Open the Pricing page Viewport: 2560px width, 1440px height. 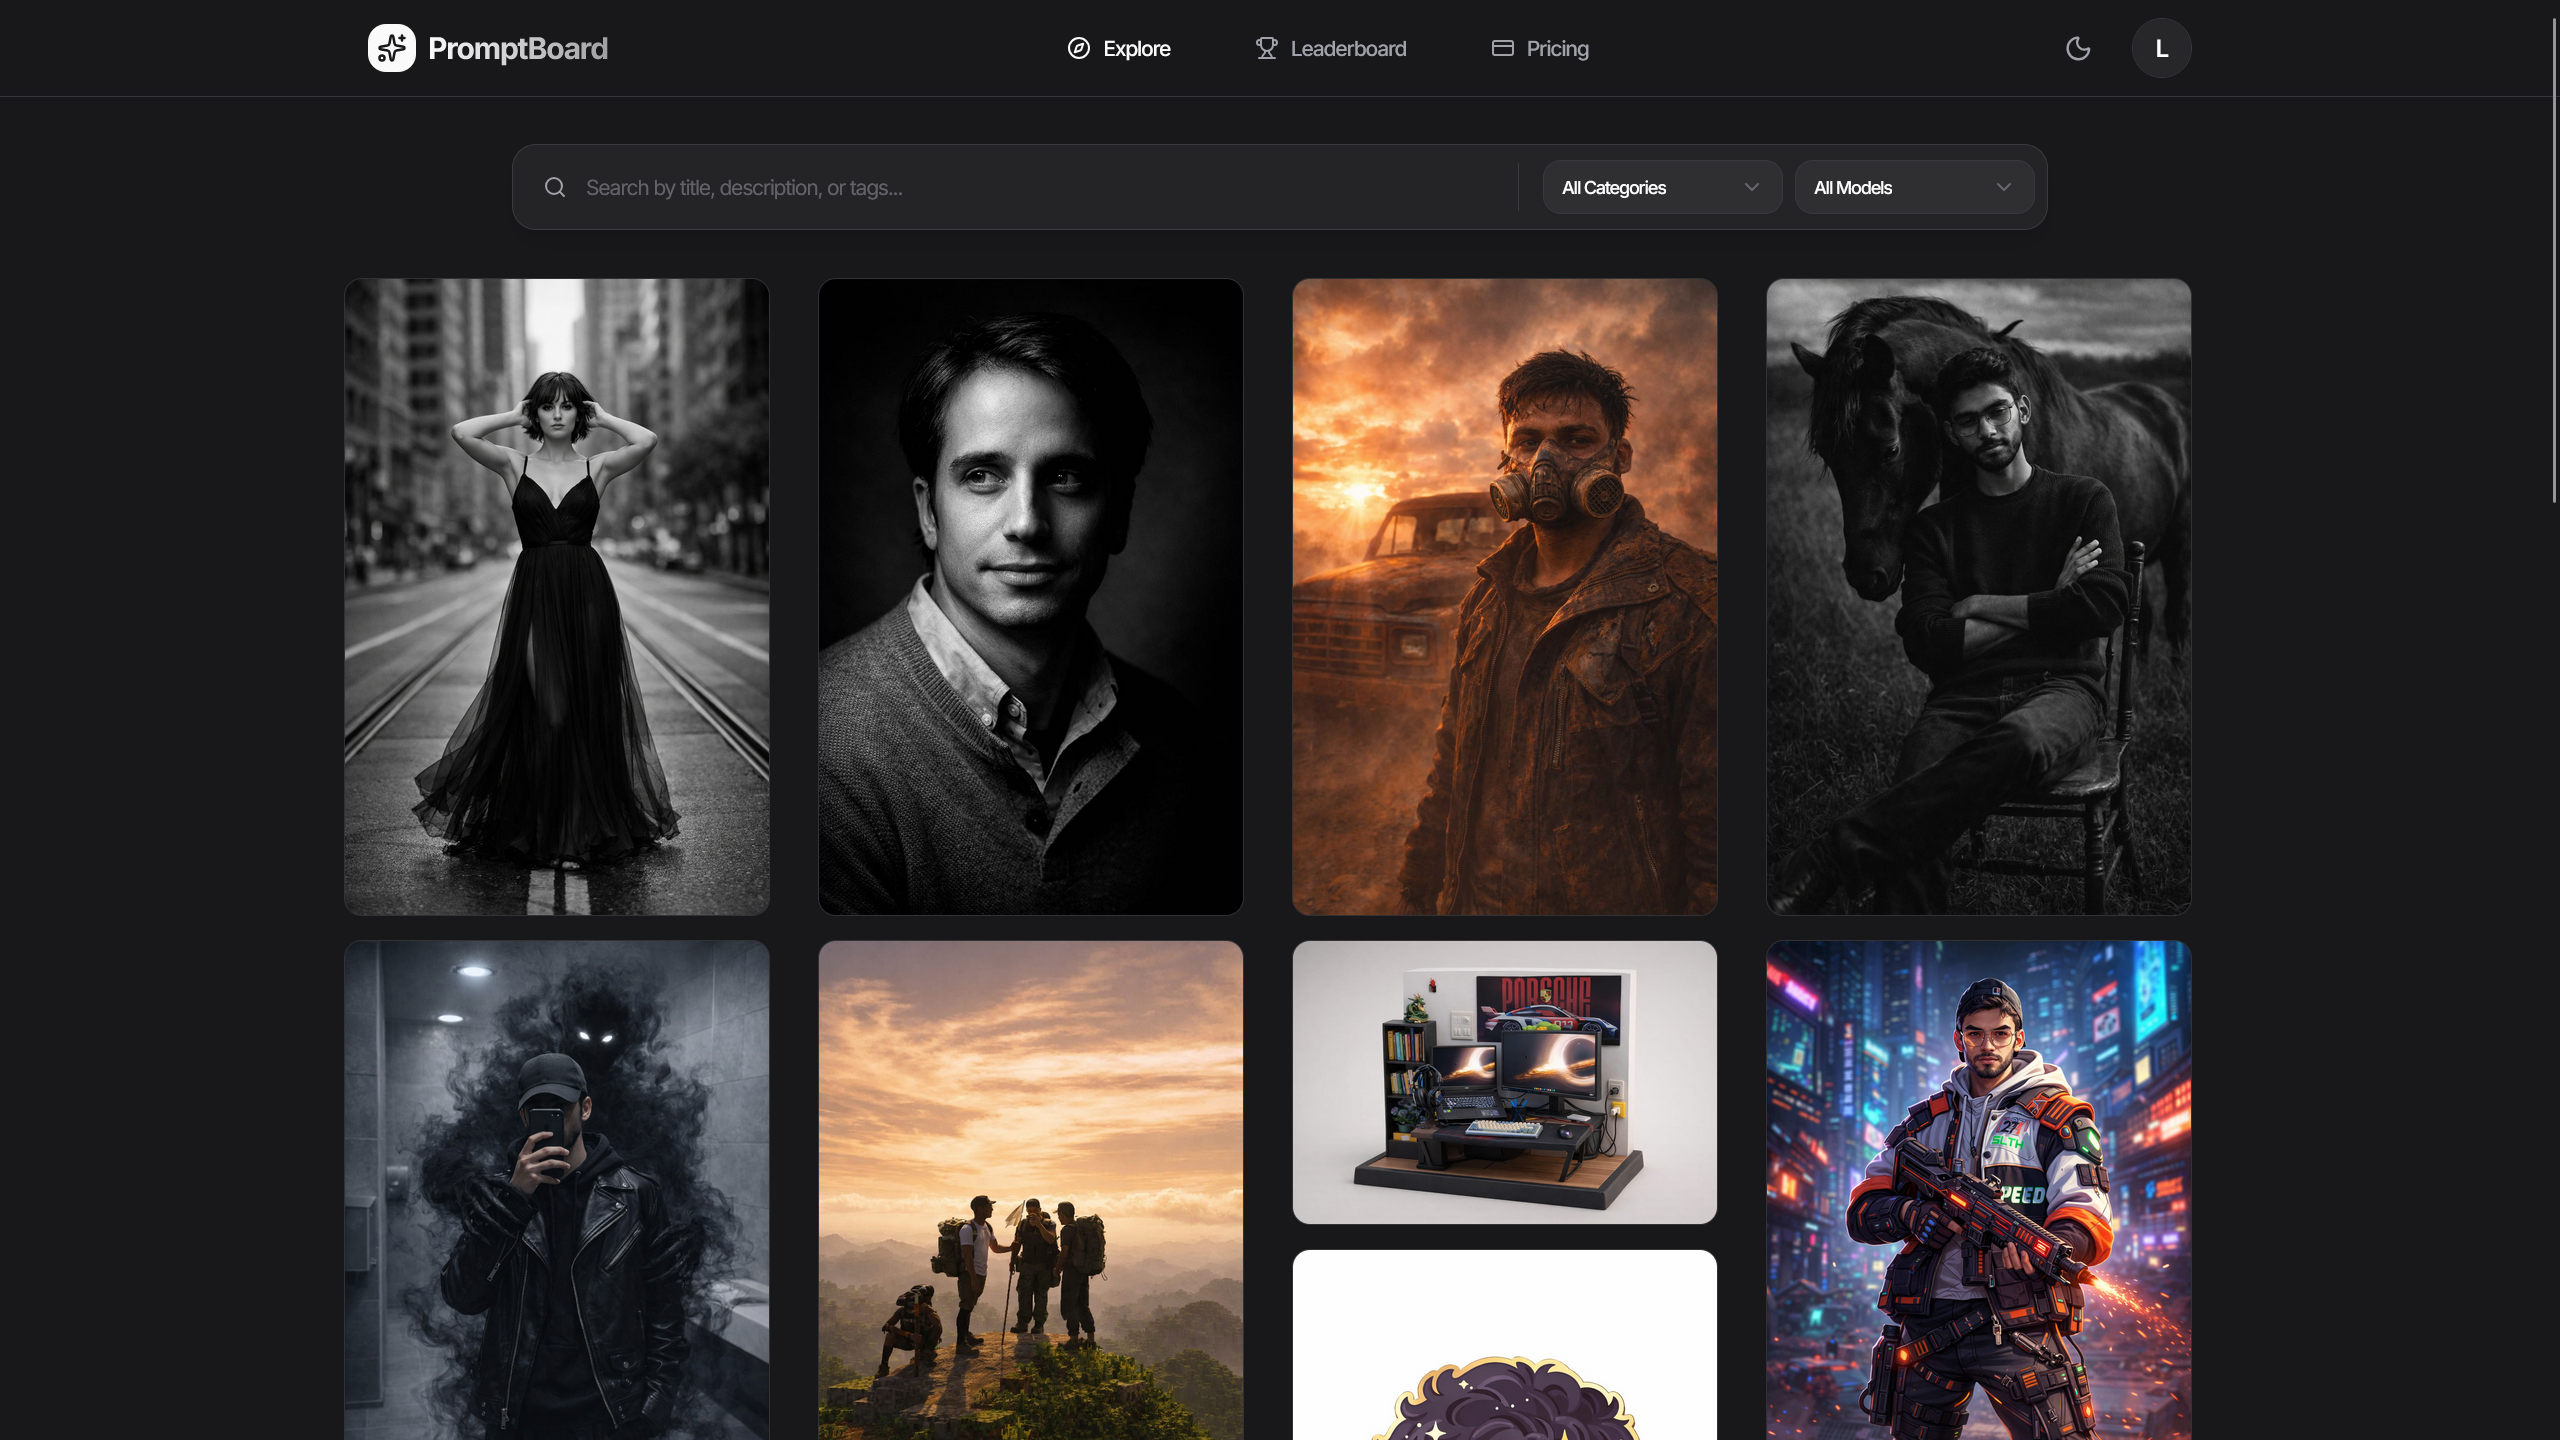pyautogui.click(x=1557, y=48)
